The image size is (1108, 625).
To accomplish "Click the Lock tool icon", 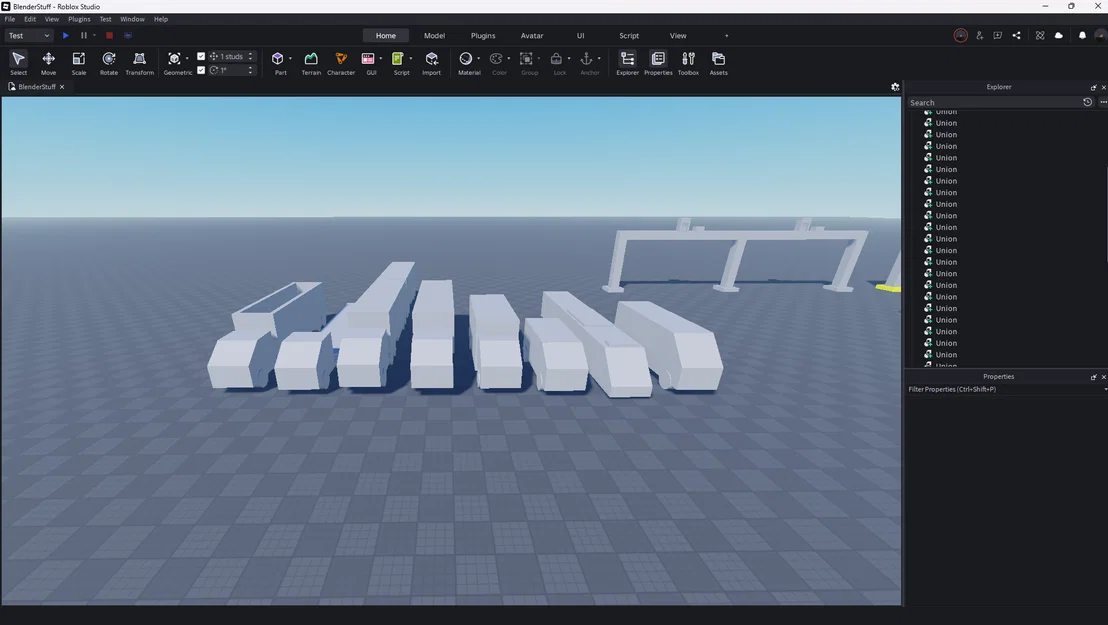I will pyautogui.click(x=556, y=59).
